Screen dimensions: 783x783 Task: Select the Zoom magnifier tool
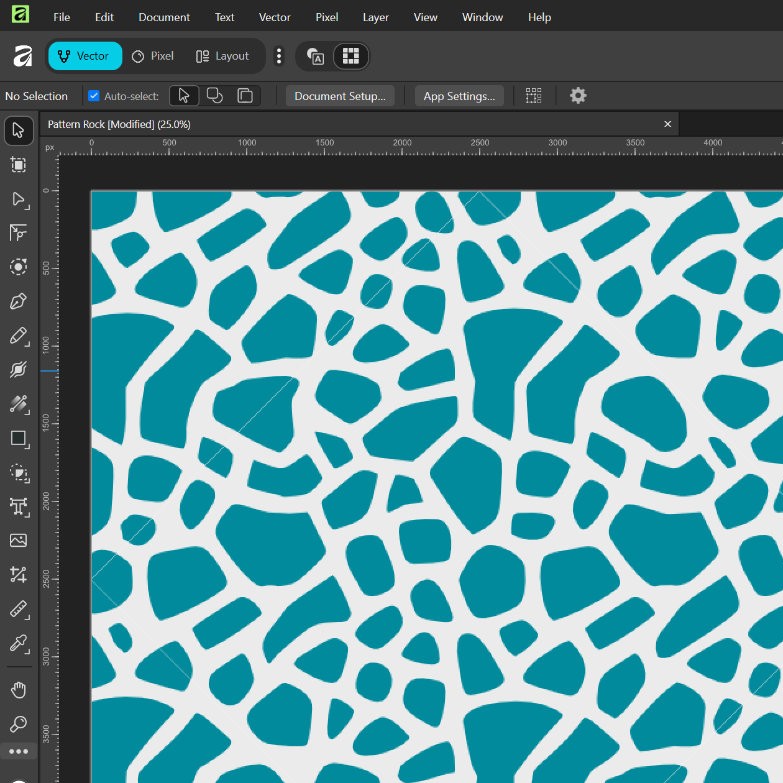[18, 724]
